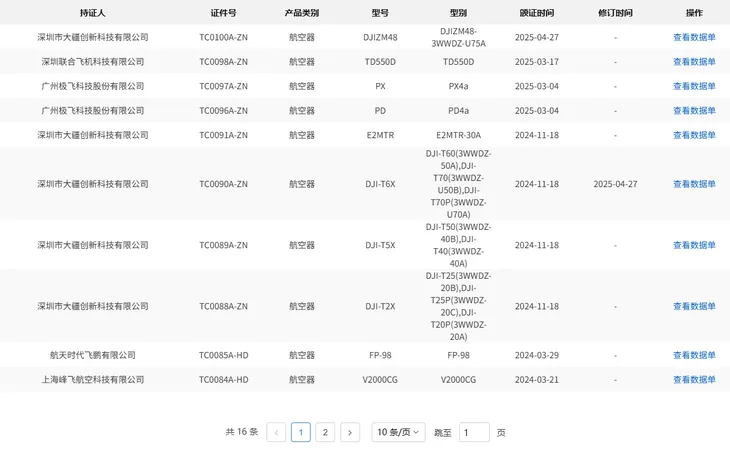Viewport: 730px width, 453px height.
Task: Open 查看数据单 for E2MTR row
Action: (694, 135)
